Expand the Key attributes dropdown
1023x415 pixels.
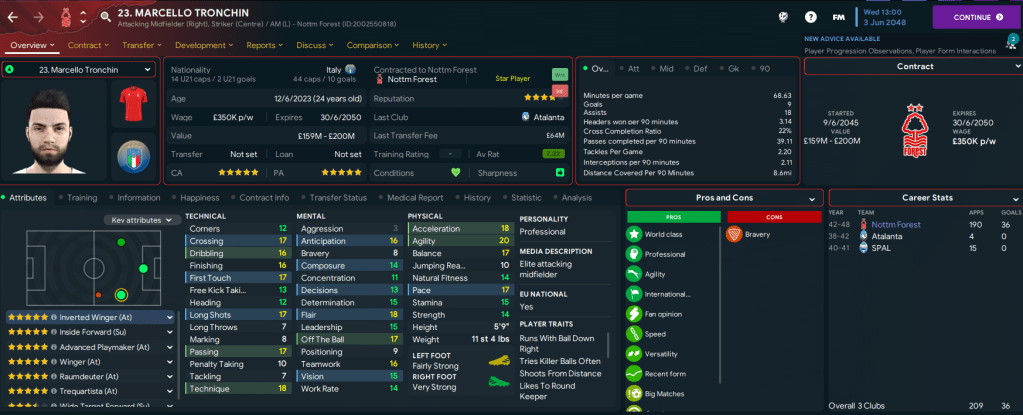(x=144, y=220)
